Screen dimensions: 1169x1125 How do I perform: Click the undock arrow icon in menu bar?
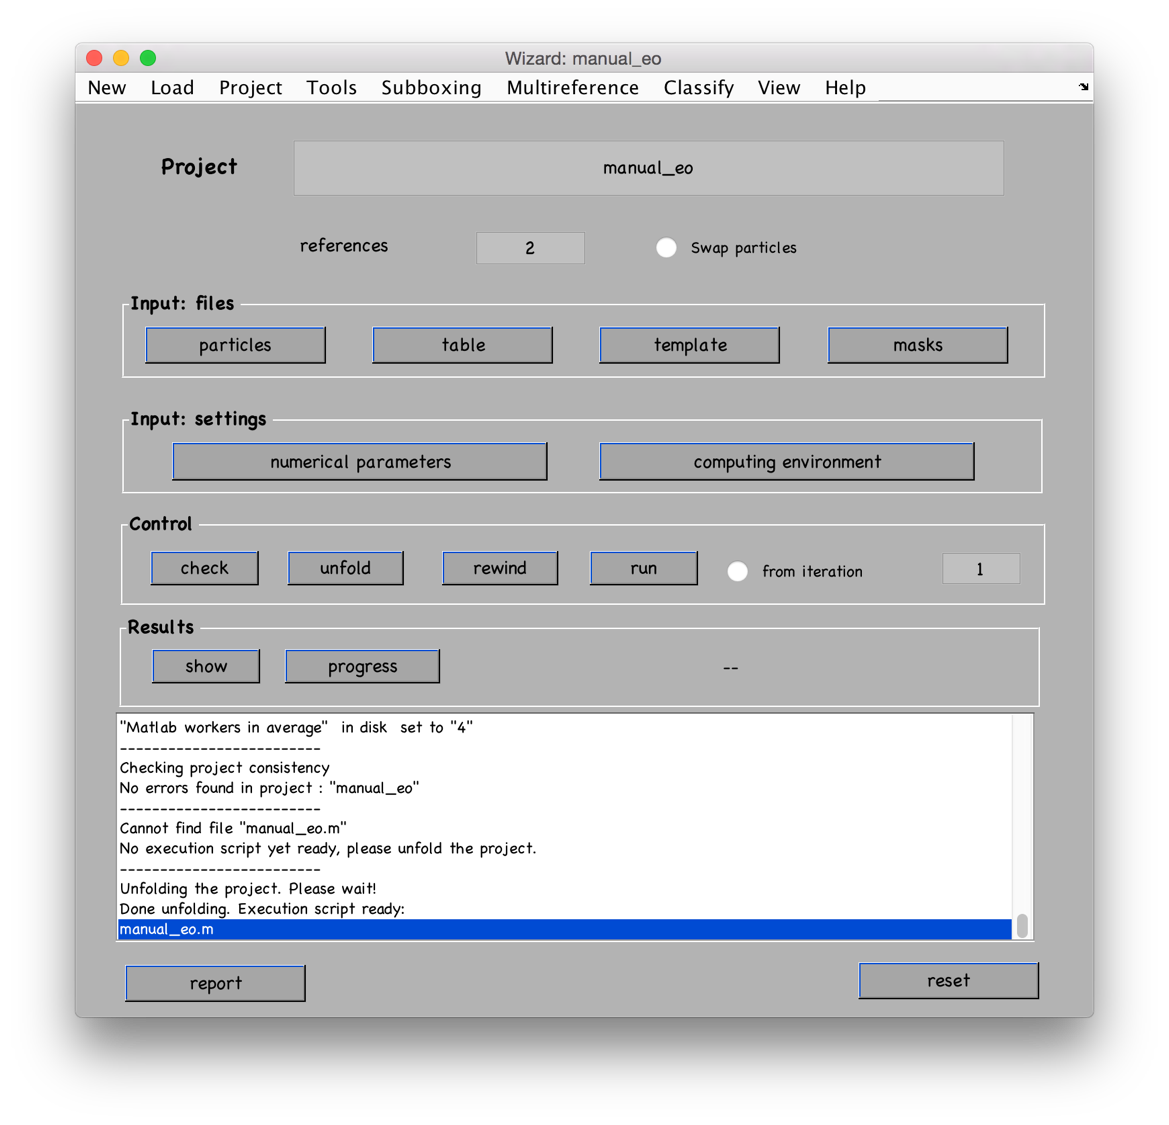pos(1083,87)
